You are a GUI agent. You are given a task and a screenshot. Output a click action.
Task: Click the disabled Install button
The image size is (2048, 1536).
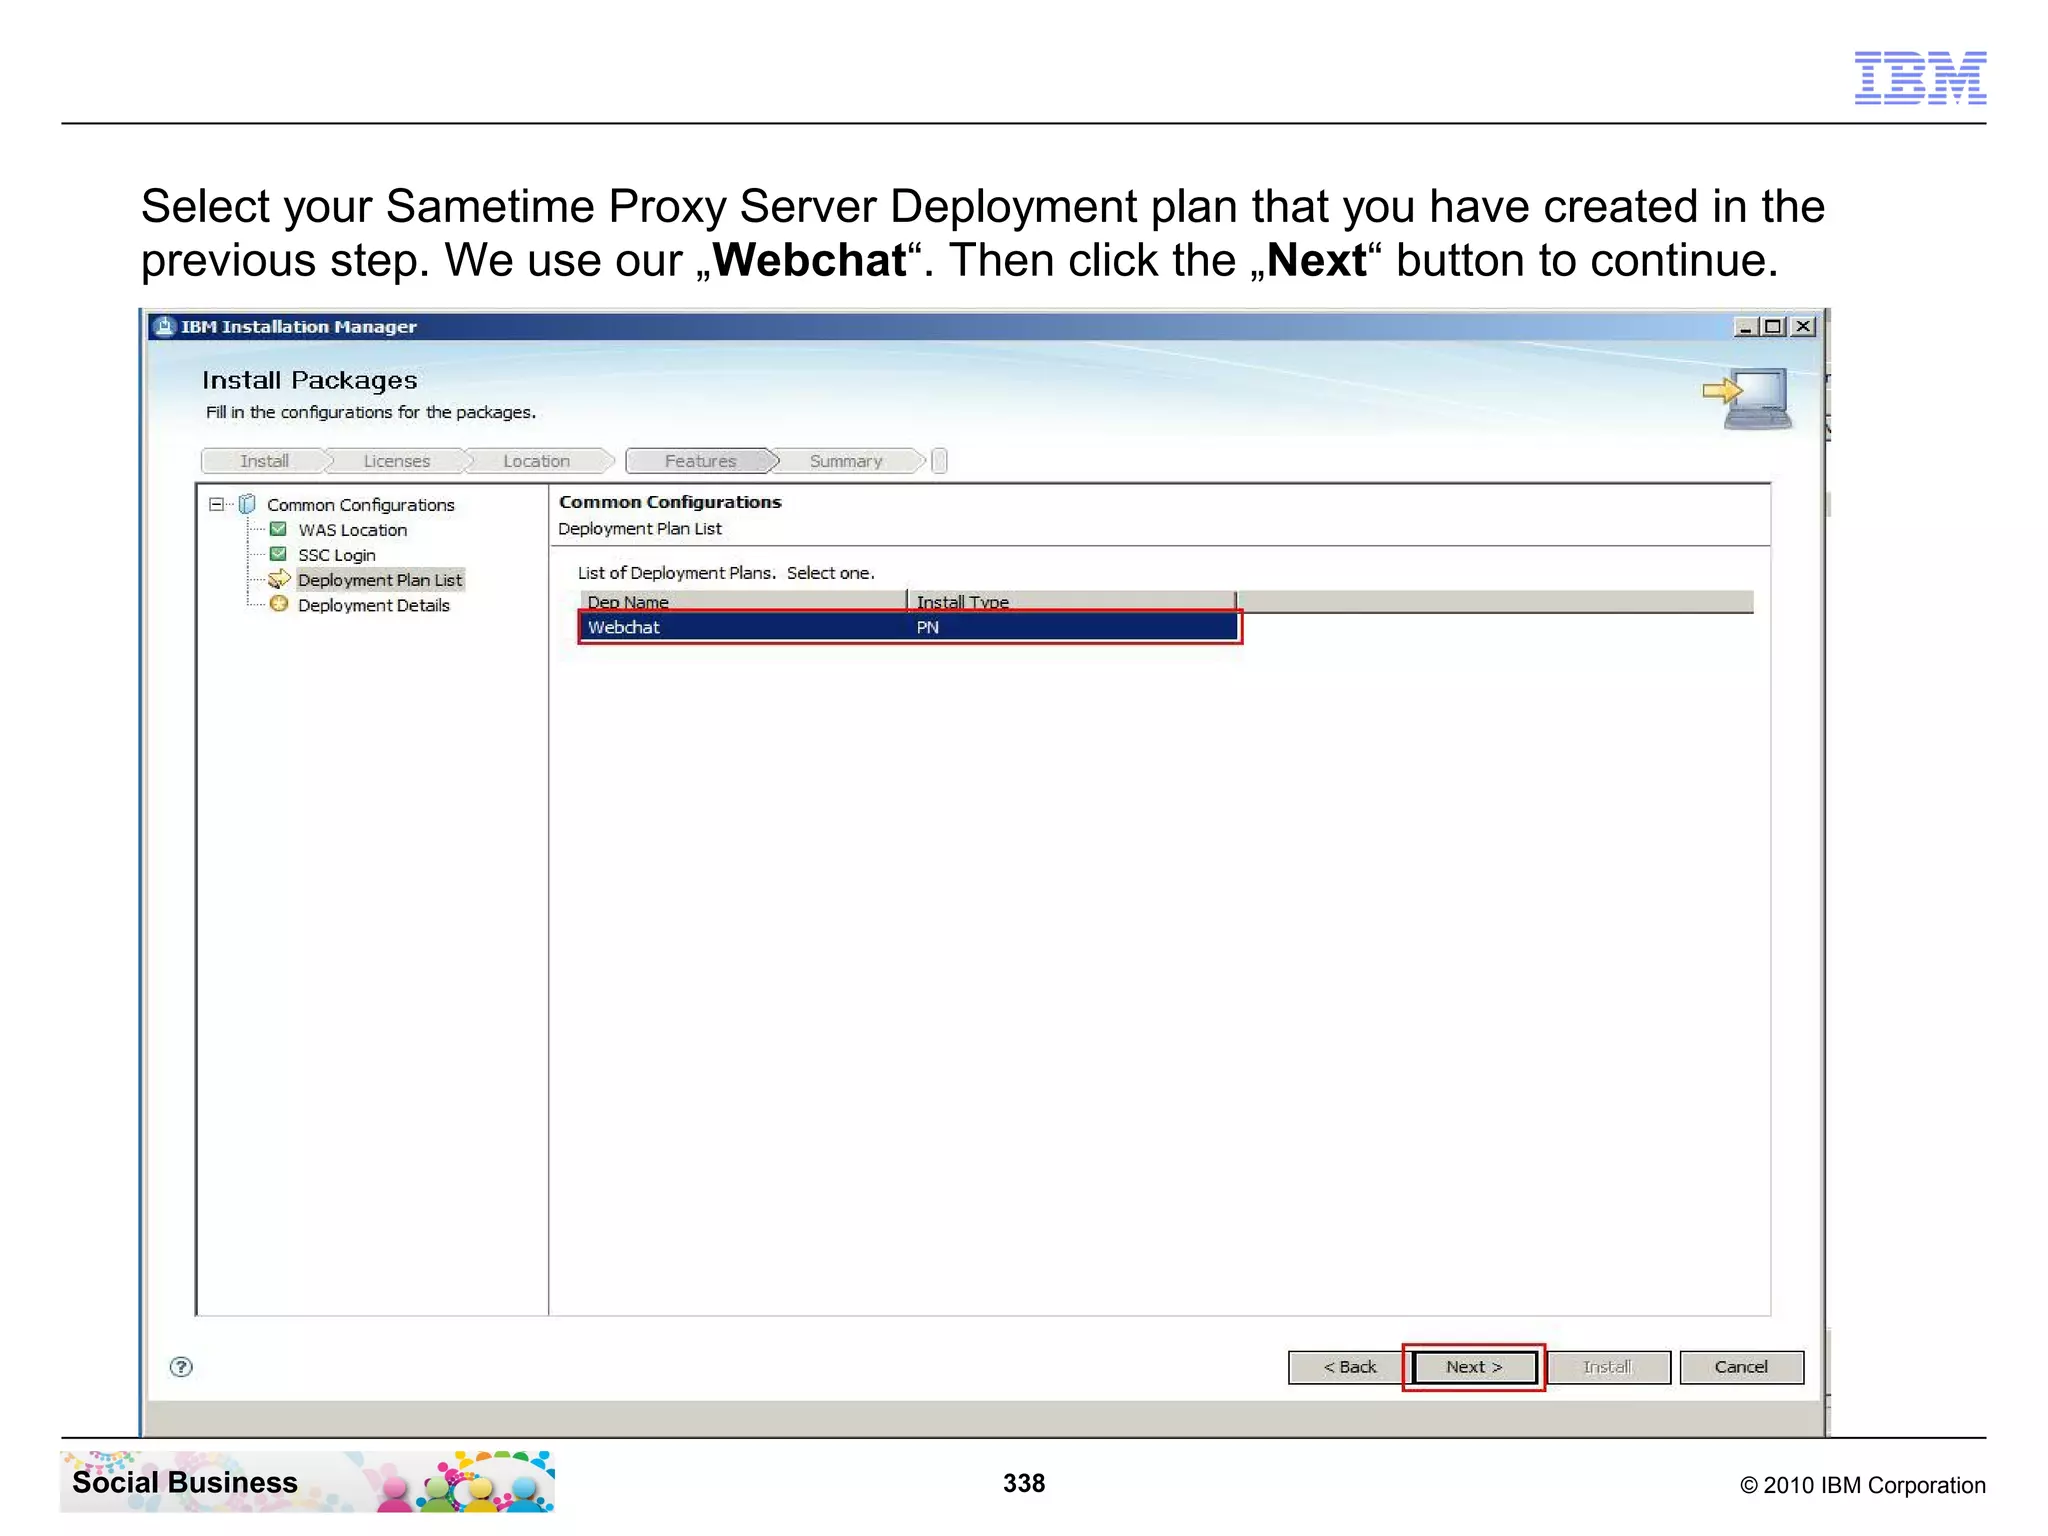point(1608,1367)
